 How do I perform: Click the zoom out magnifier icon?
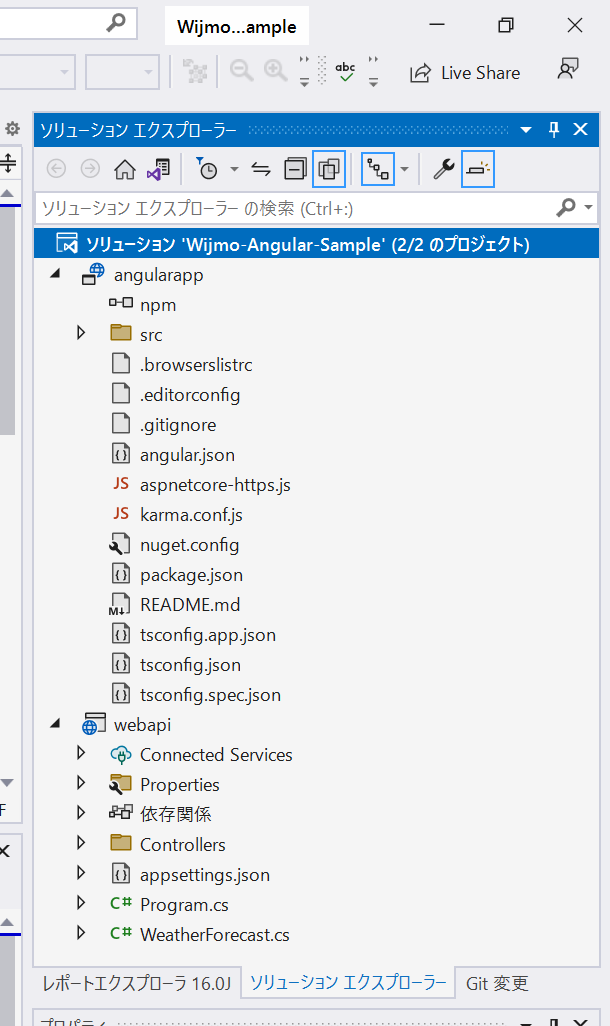[242, 70]
